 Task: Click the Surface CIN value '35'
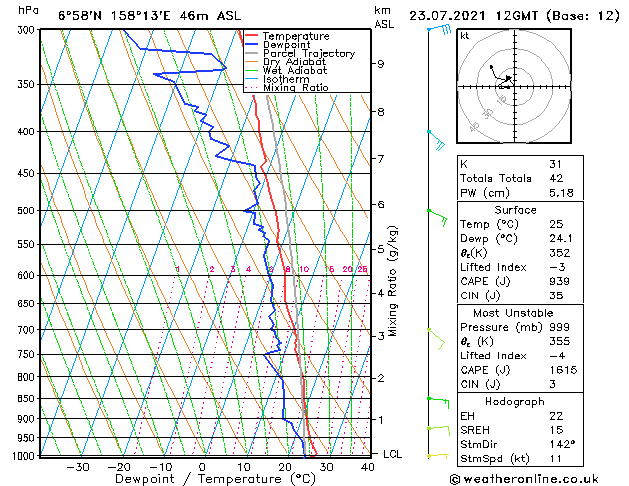[x=556, y=296]
